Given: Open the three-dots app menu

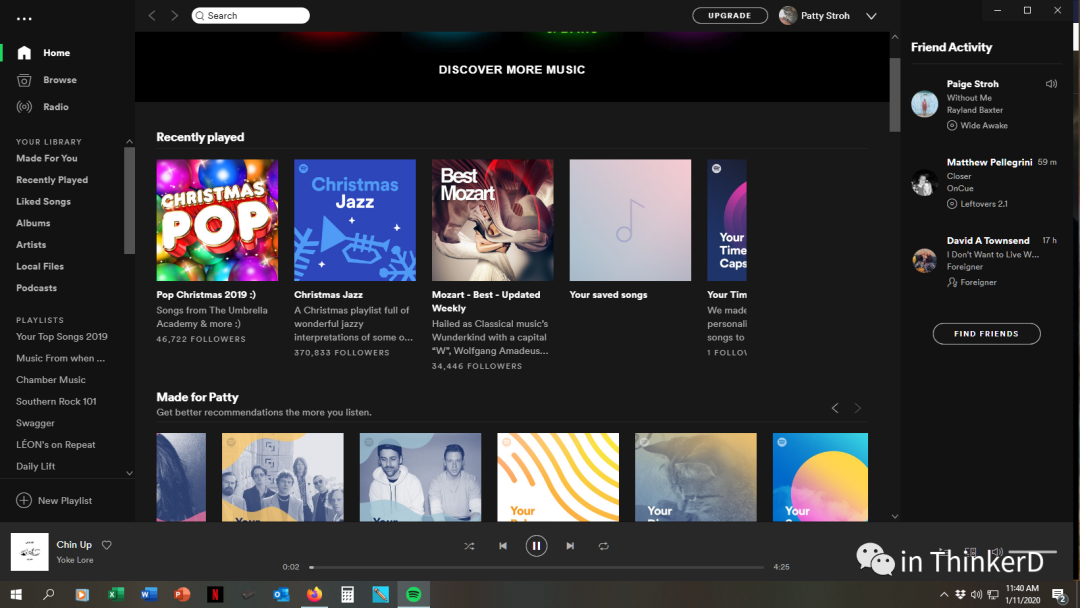Looking at the screenshot, I should [24, 19].
